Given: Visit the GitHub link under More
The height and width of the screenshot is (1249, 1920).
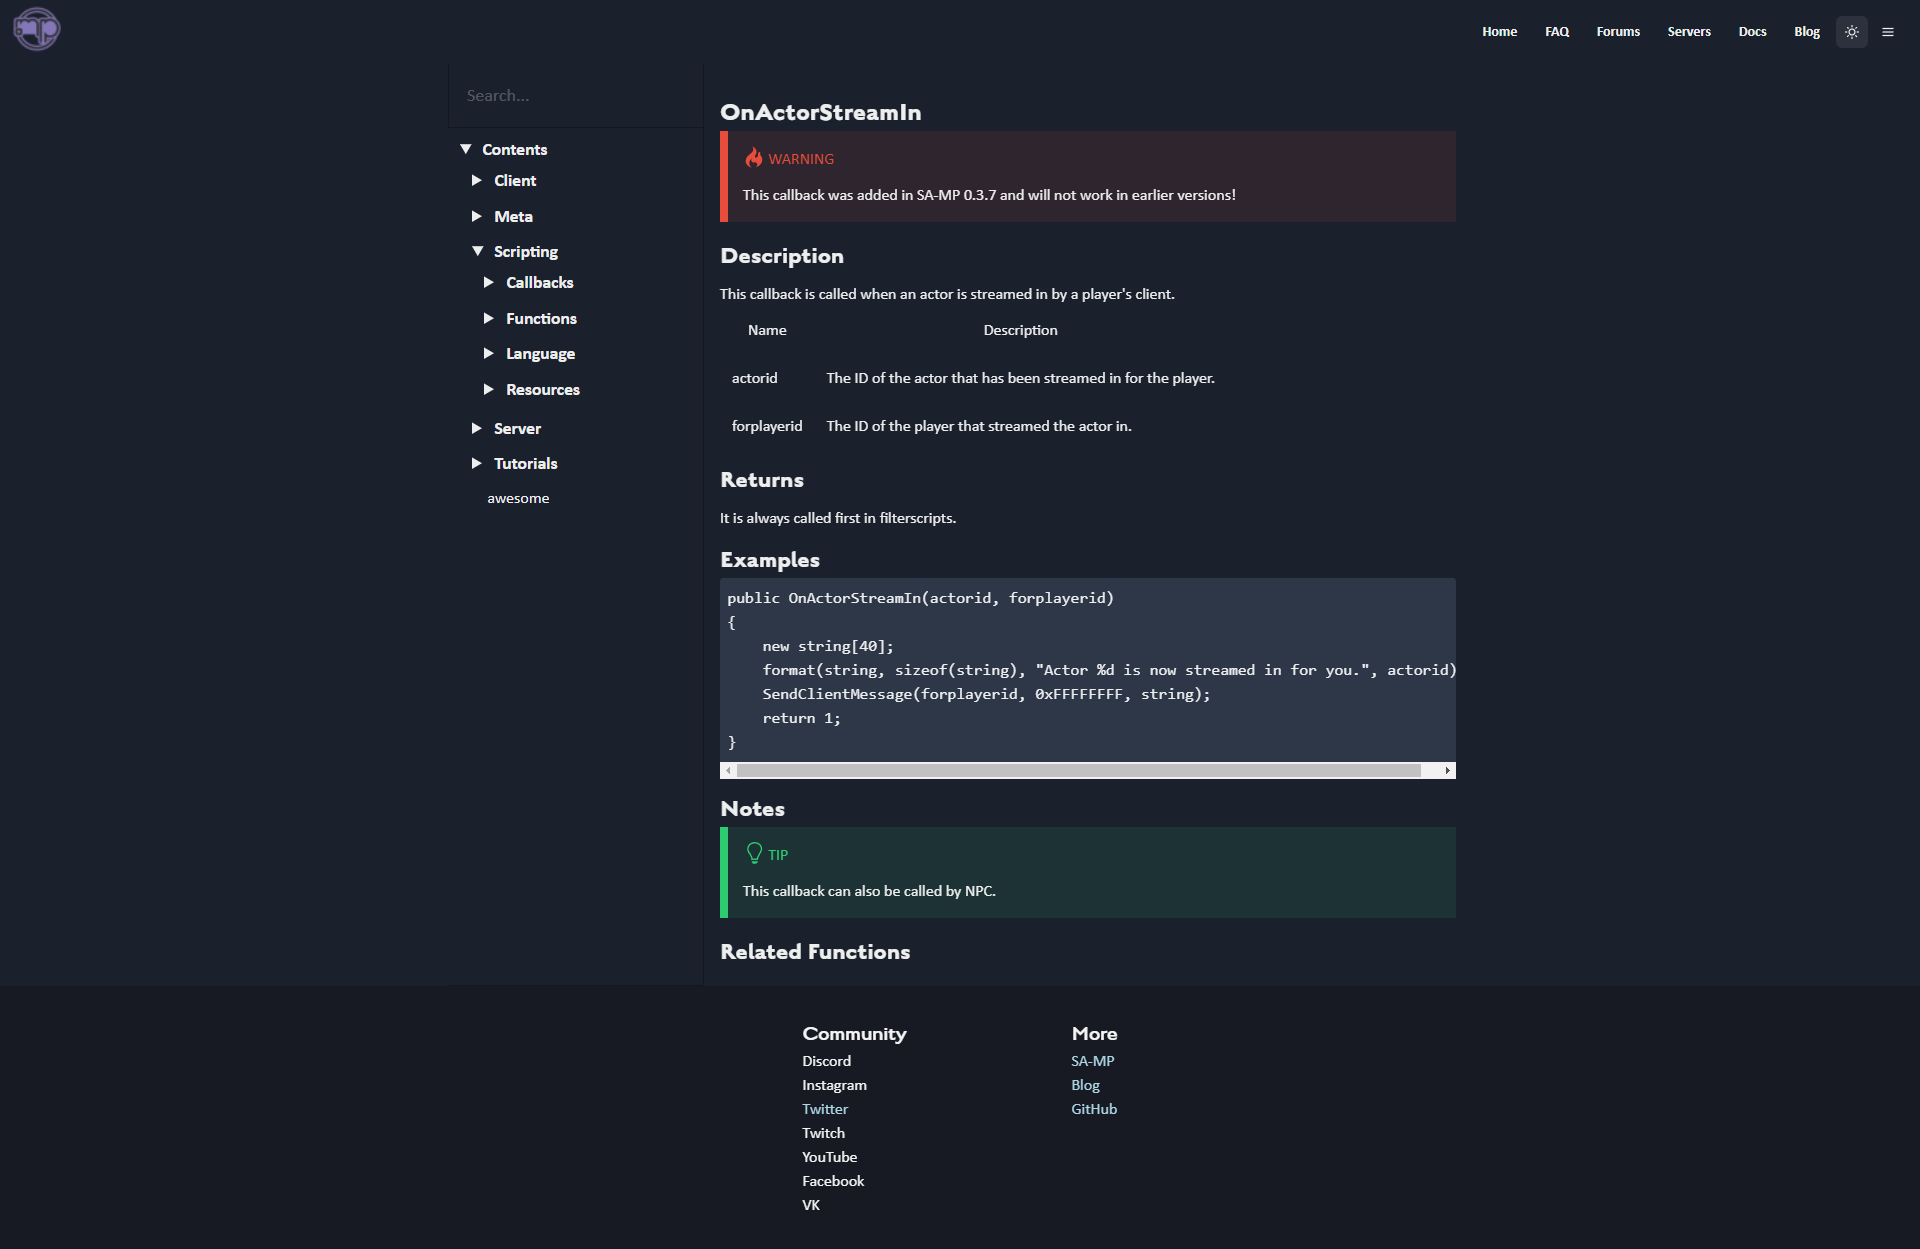Looking at the screenshot, I should tap(1093, 1108).
